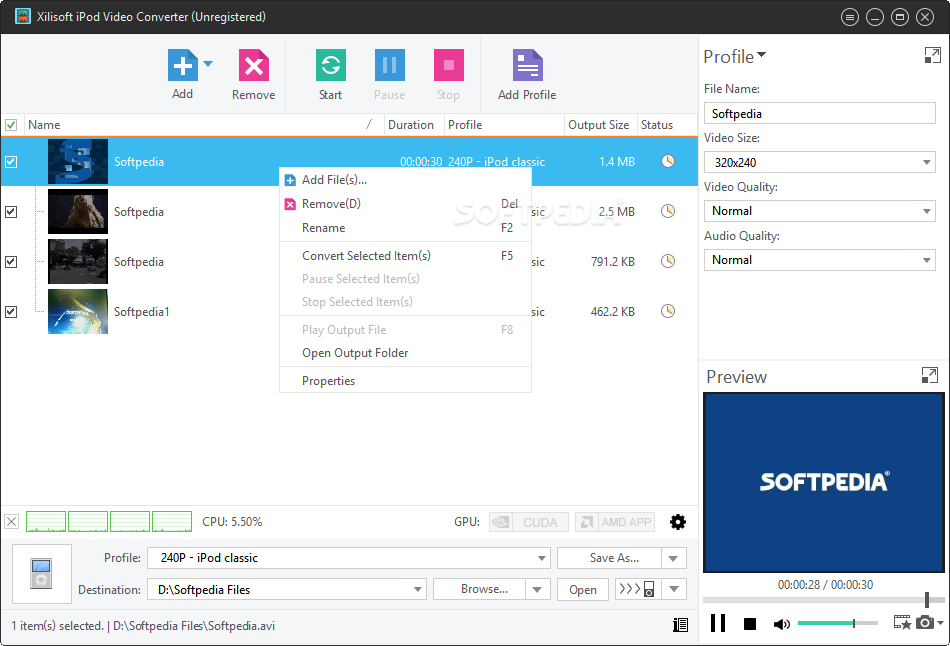Sort list by Duration column header
The width and height of the screenshot is (950, 646).
(x=413, y=125)
